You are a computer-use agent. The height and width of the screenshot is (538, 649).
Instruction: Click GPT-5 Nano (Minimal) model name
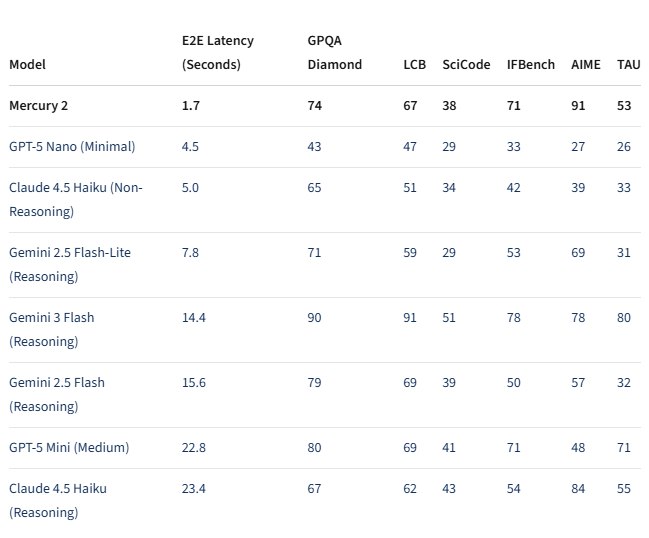click(72, 147)
